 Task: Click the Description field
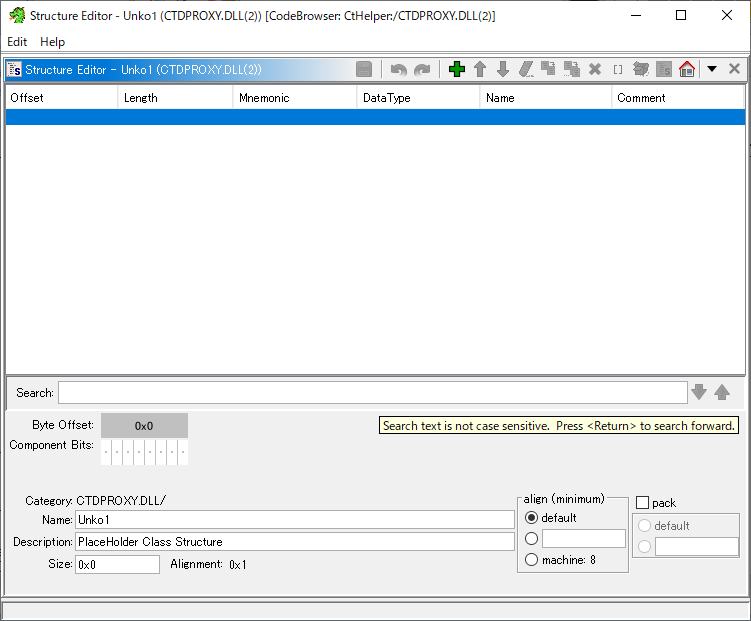click(295, 542)
